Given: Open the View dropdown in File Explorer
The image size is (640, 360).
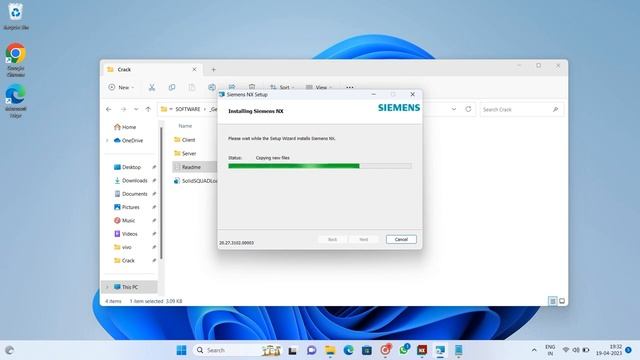Looking at the screenshot, I should (x=319, y=87).
